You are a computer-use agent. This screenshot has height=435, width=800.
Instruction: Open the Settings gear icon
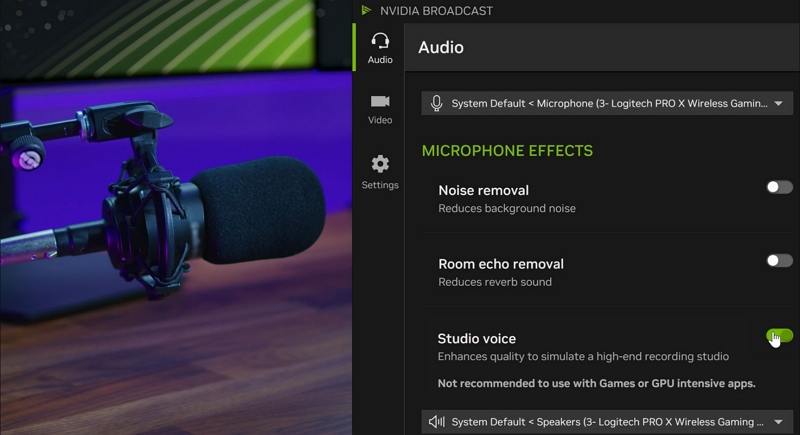(x=380, y=164)
